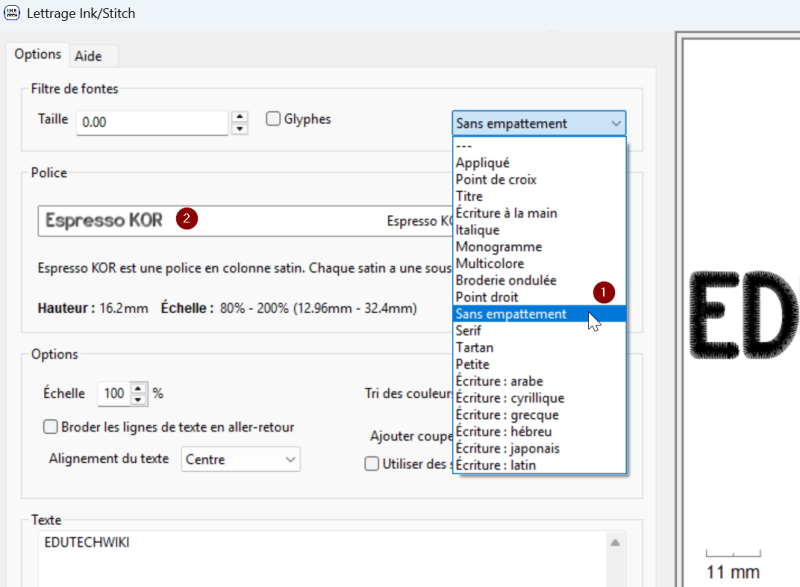
Task: Select Tartan from the dropdown list
Action: (x=539, y=348)
